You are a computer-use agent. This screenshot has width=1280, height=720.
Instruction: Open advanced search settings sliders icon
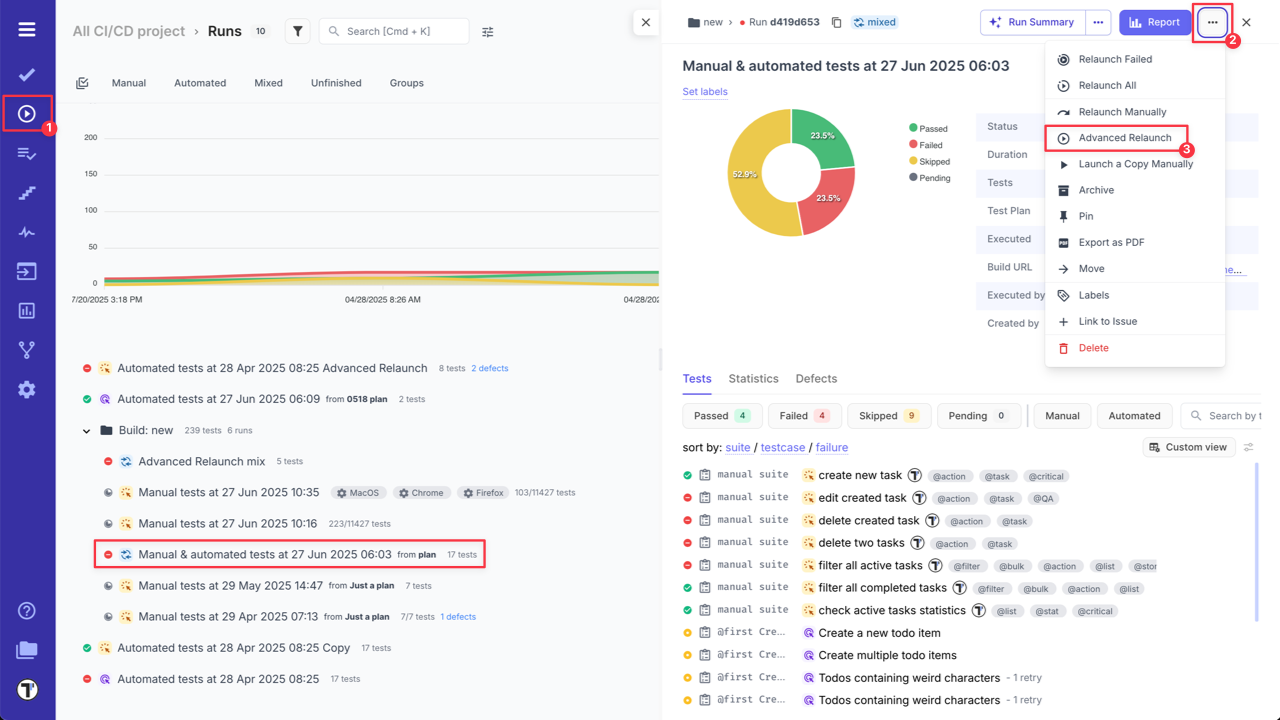coord(487,31)
